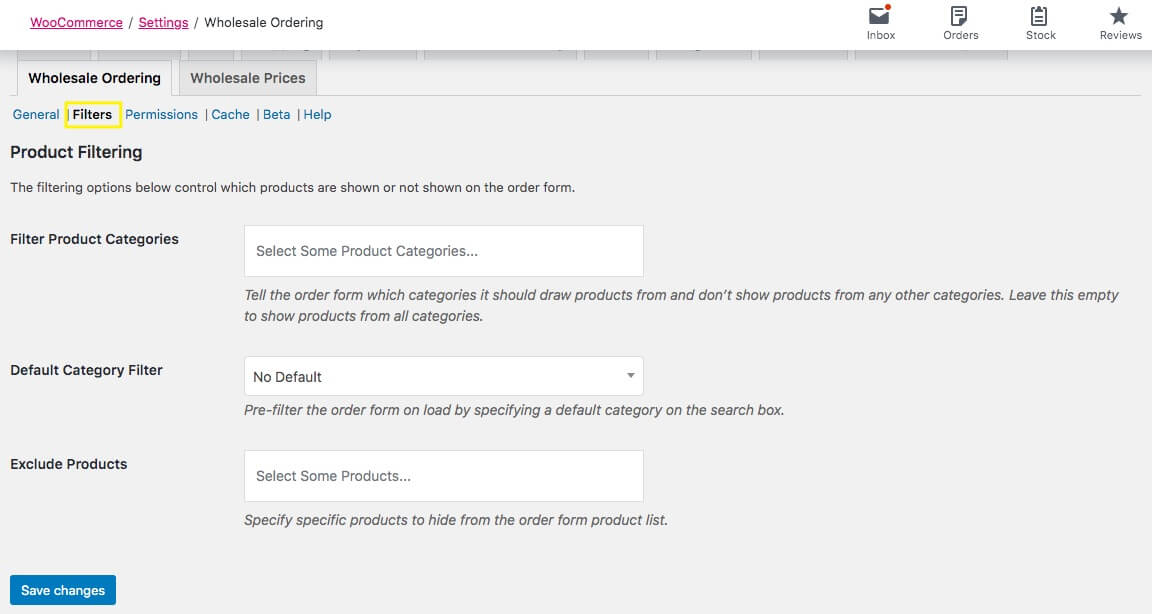Open the Stock clipboard icon
The width and height of the screenshot is (1152, 614).
pyautogui.click(x=1040, y=16)
